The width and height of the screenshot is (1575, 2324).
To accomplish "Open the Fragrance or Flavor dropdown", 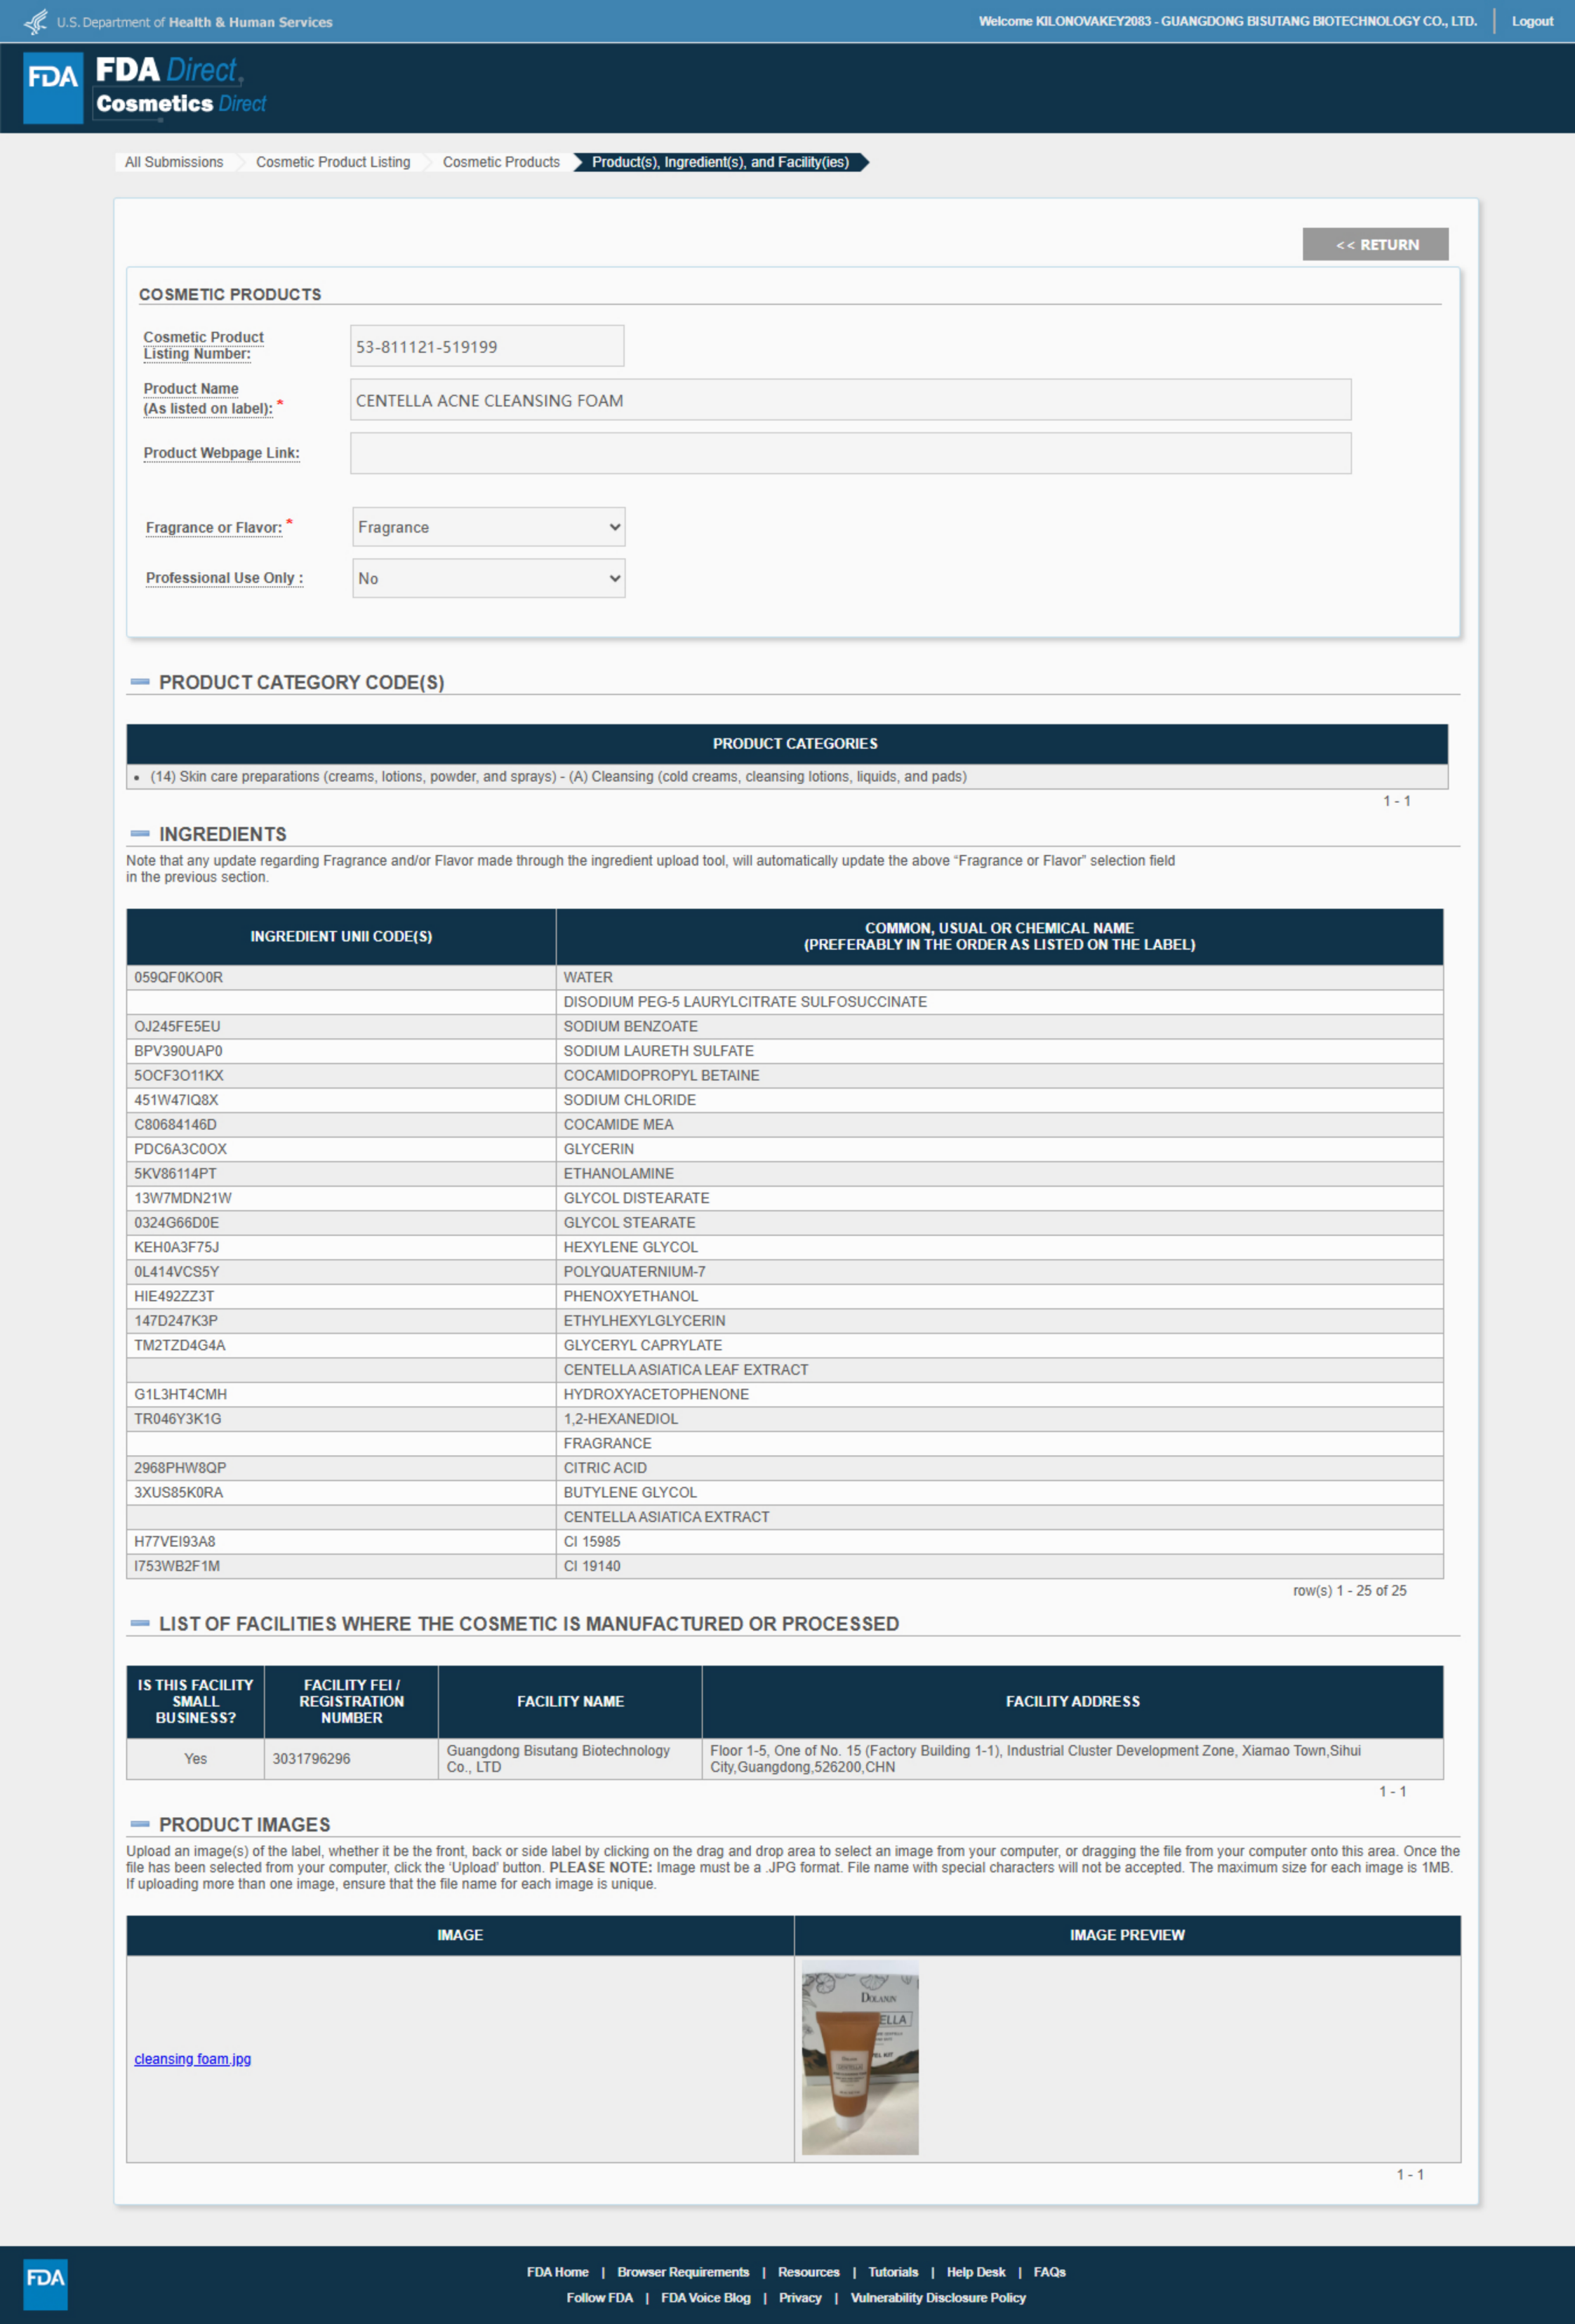I will pyautogui.click(x=488, y=527).
